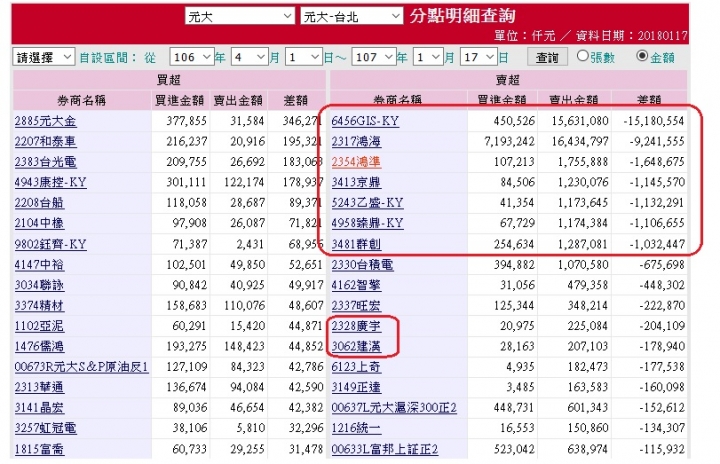Open the start month 4 dropdown
The height and width of the screenshot is (464, 720).
pyautogui.click(x=250, y=57)
